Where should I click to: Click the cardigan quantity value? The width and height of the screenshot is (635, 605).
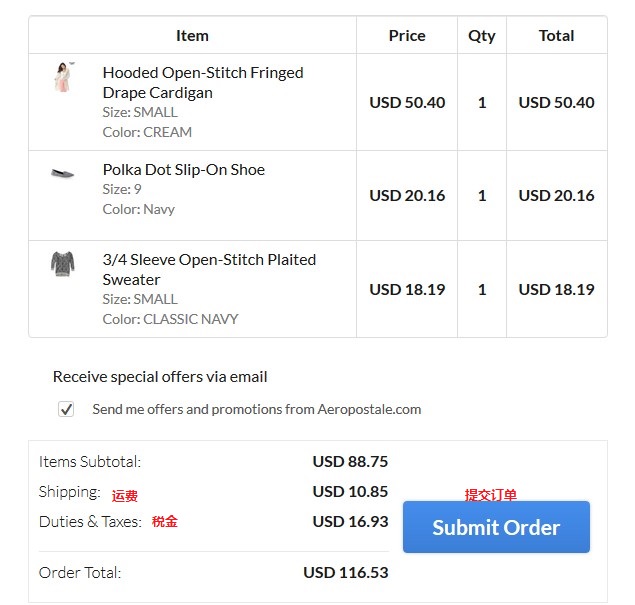(x=482, y=102)
